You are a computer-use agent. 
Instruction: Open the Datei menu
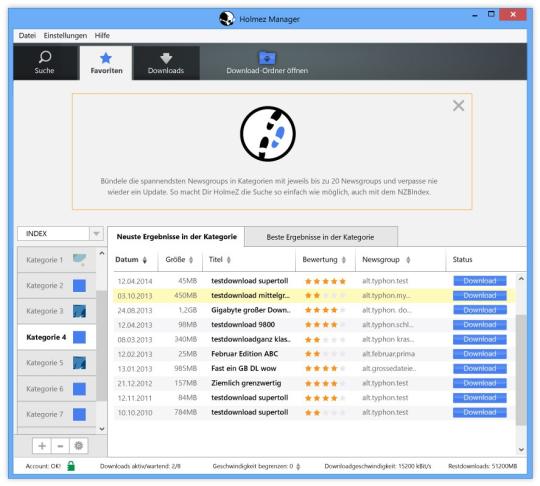pyautogui.click(x=27, y=35)
